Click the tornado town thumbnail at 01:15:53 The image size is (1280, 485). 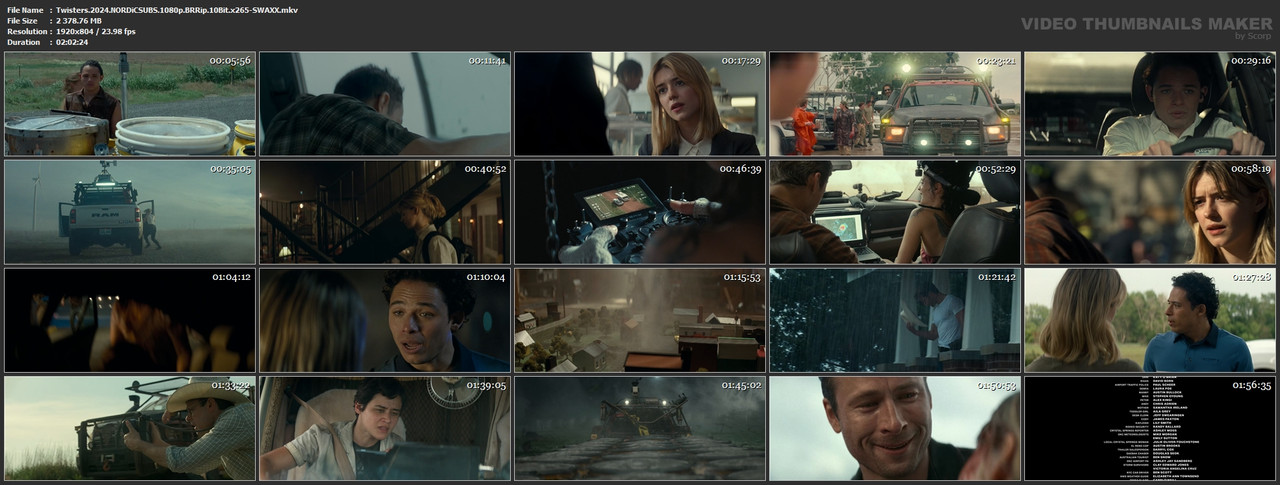640,320
